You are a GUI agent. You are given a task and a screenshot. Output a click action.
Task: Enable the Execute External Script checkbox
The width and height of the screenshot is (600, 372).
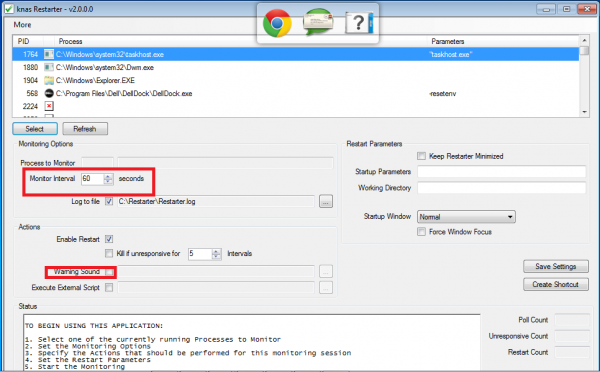tap(109, 287)
